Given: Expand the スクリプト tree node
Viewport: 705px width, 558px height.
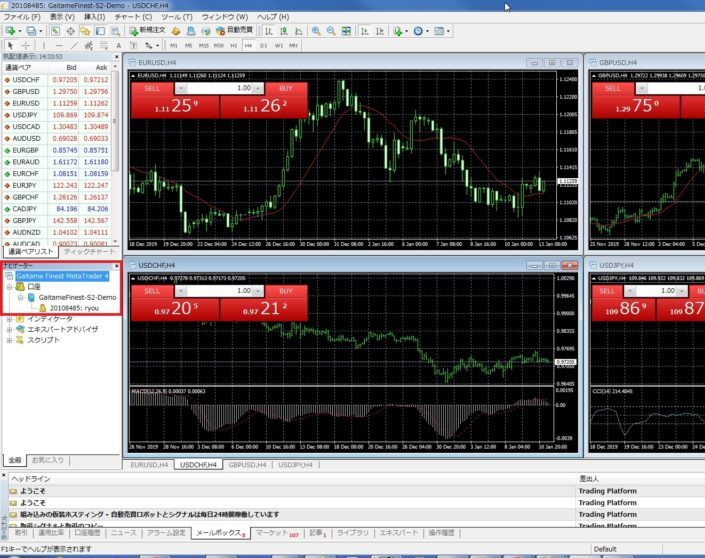Looking at the screenshot, I should click(x=9, y=340).
